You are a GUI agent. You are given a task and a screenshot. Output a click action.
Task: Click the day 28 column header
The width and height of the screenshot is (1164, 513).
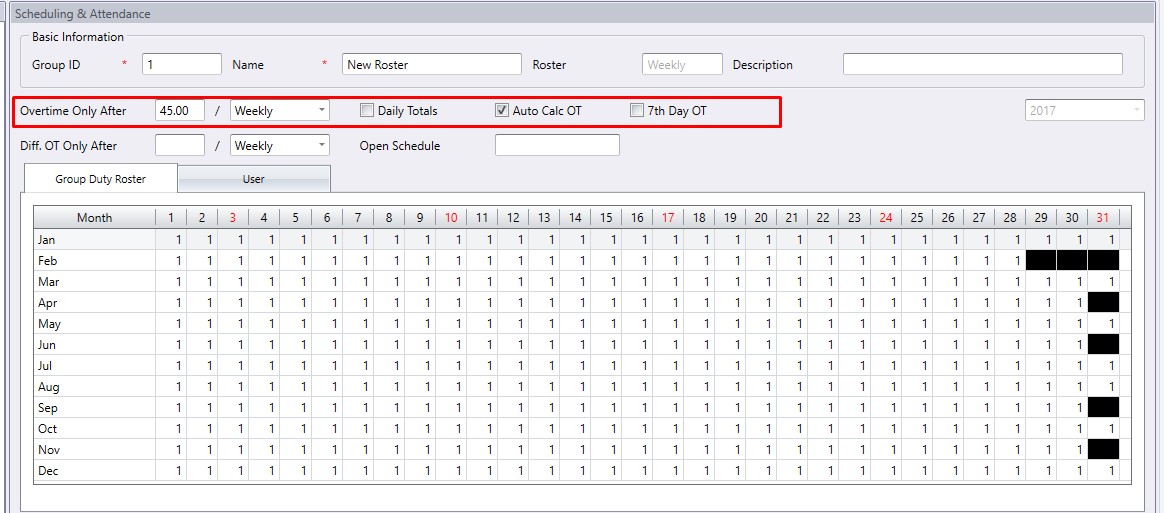[x=1010, y=218]
